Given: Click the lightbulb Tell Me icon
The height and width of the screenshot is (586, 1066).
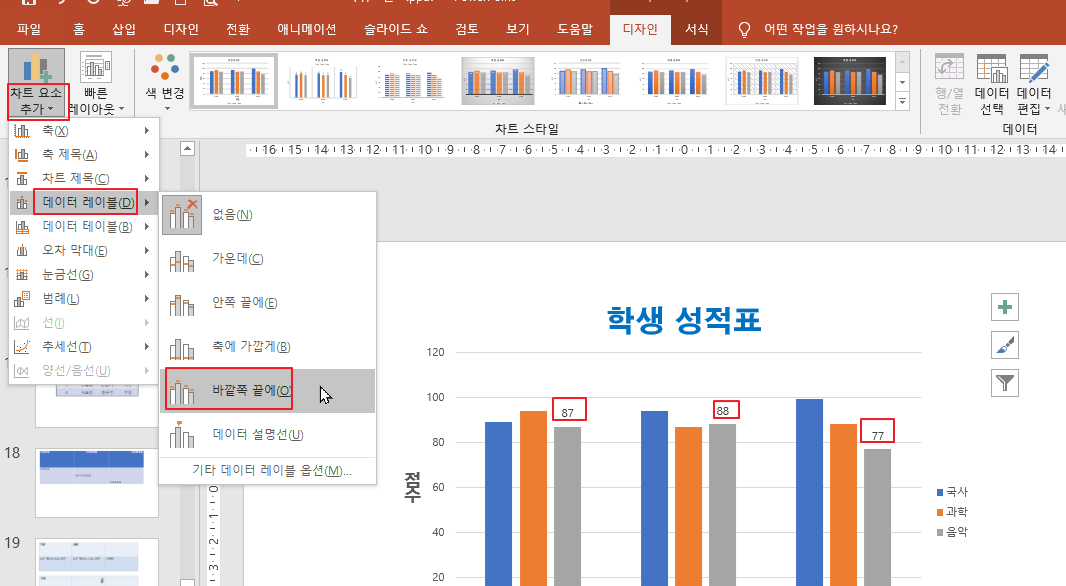Looking at the screenshot, I should 744,30.
